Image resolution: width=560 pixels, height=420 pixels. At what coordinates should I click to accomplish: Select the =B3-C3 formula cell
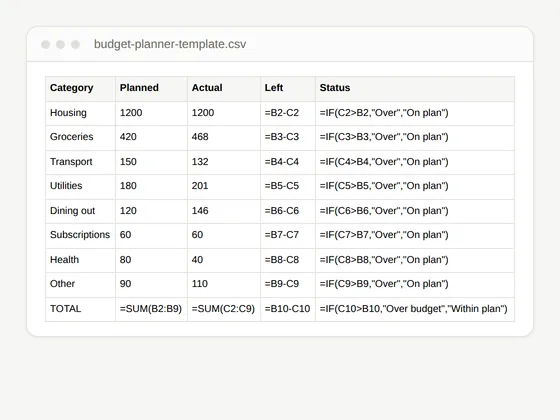click(x=288, y=138)
